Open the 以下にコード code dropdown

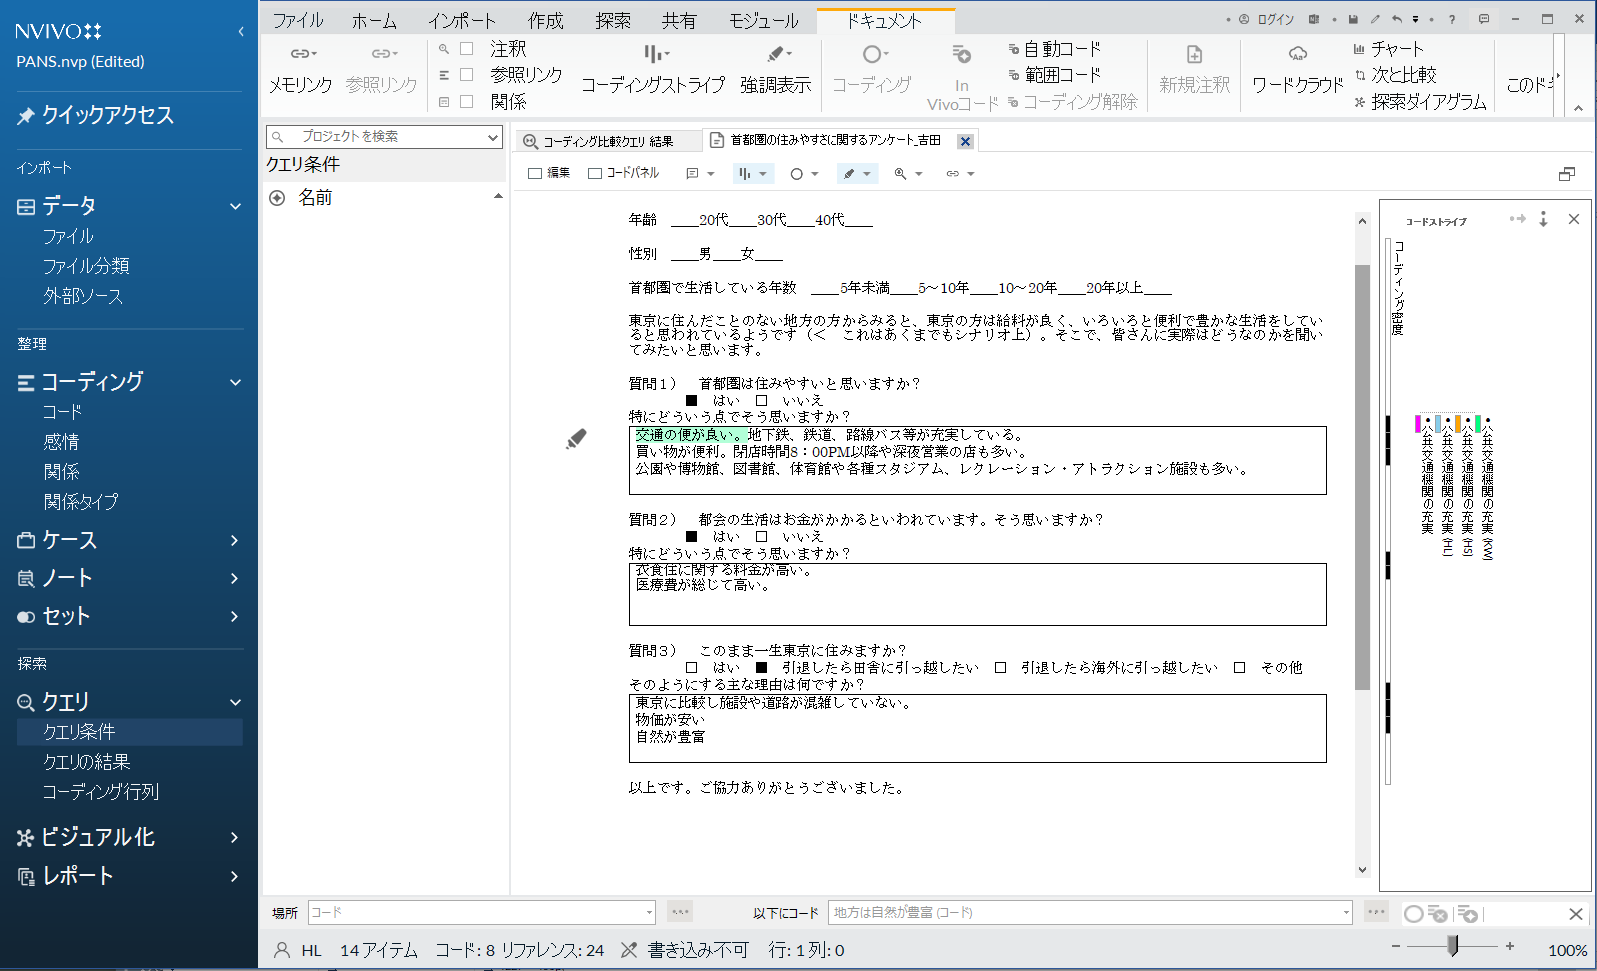[x=1345, y=912]
